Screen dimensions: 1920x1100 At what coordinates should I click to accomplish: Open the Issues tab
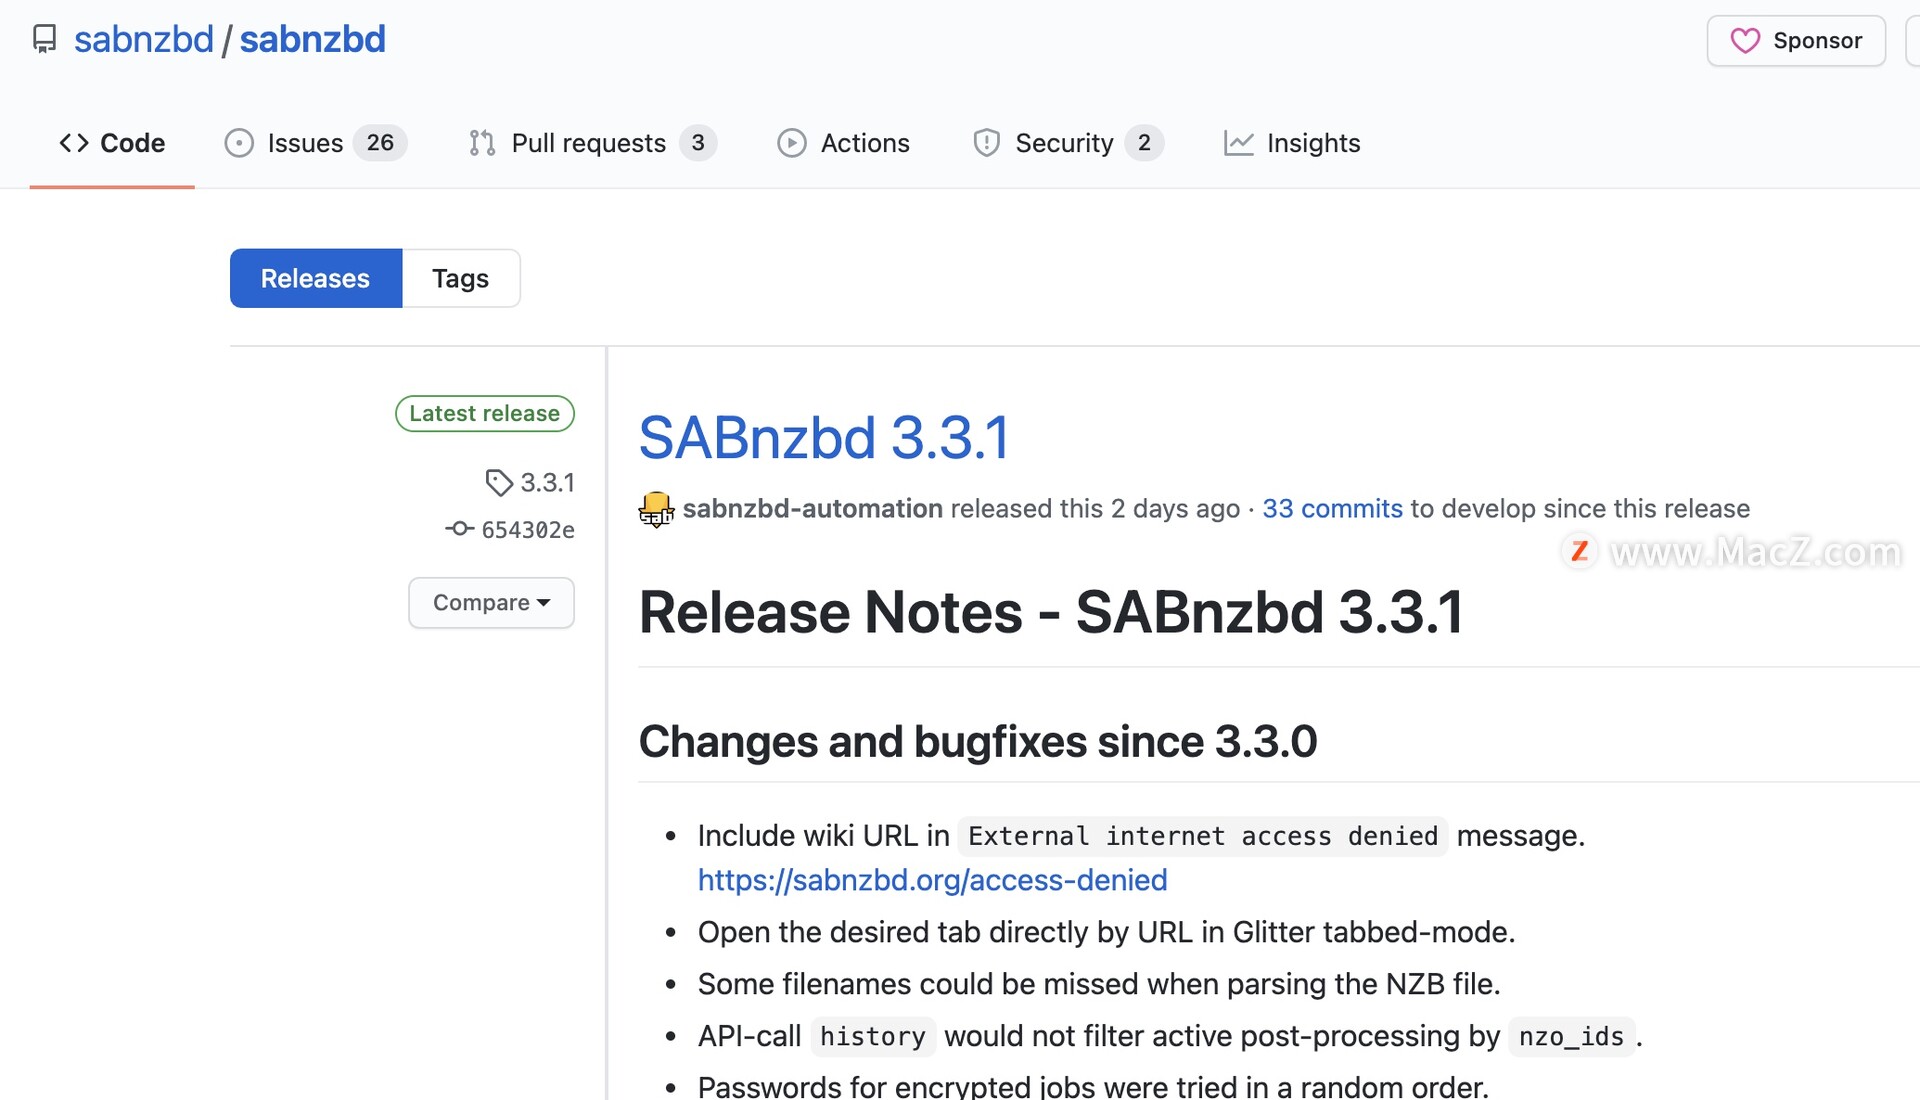(x=305, y=143)
